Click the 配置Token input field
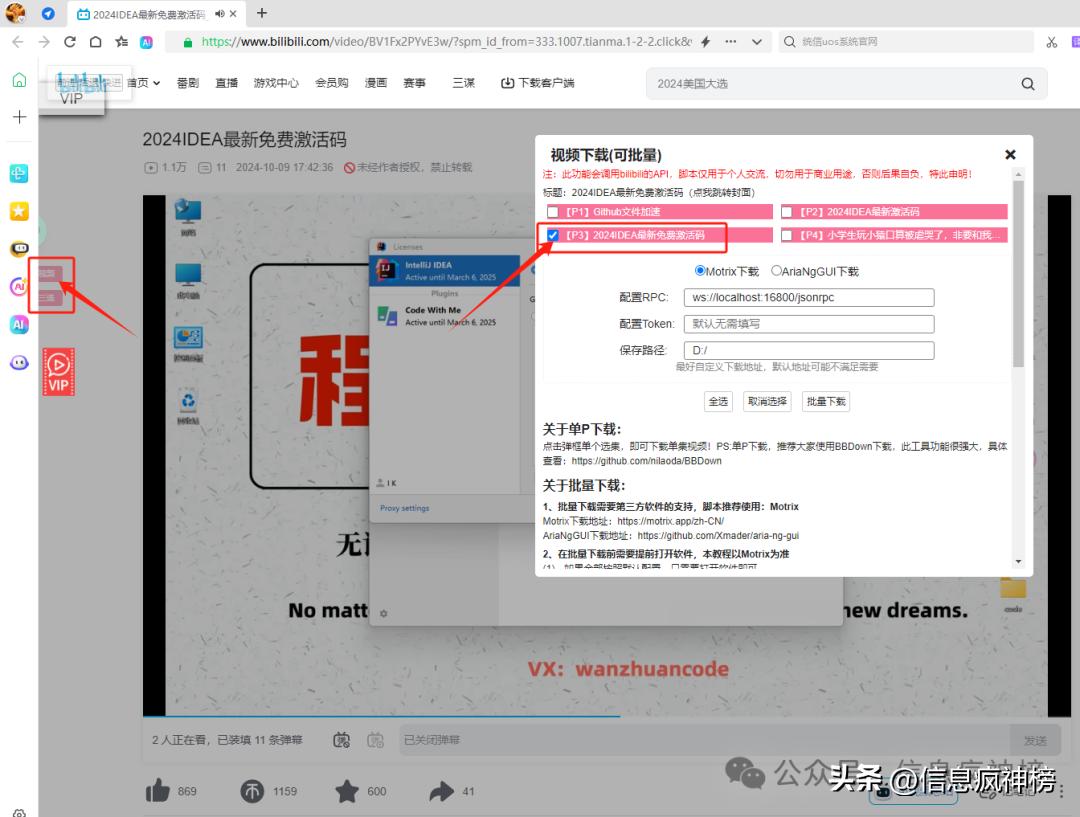This screenshot has width=1080, height=817. (809, 324)
